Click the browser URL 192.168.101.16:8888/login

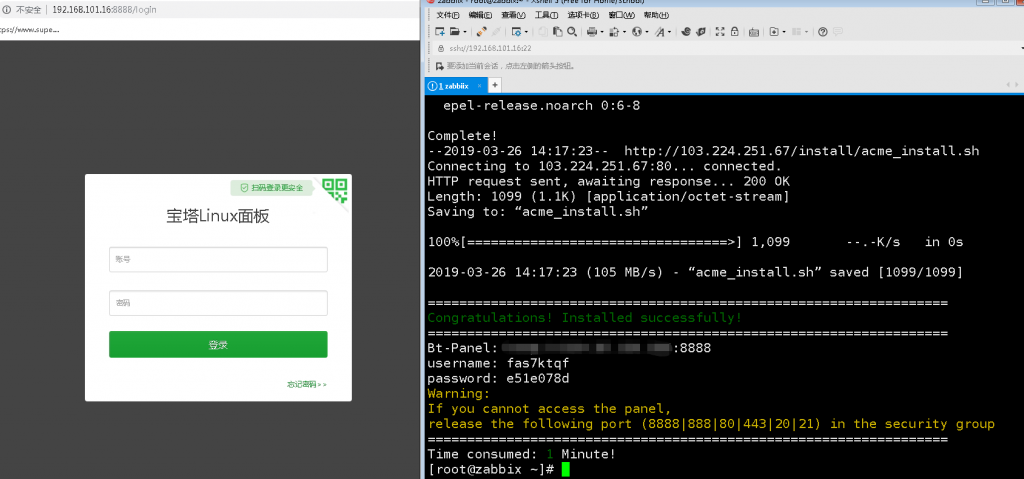click(x=104, y=10)
